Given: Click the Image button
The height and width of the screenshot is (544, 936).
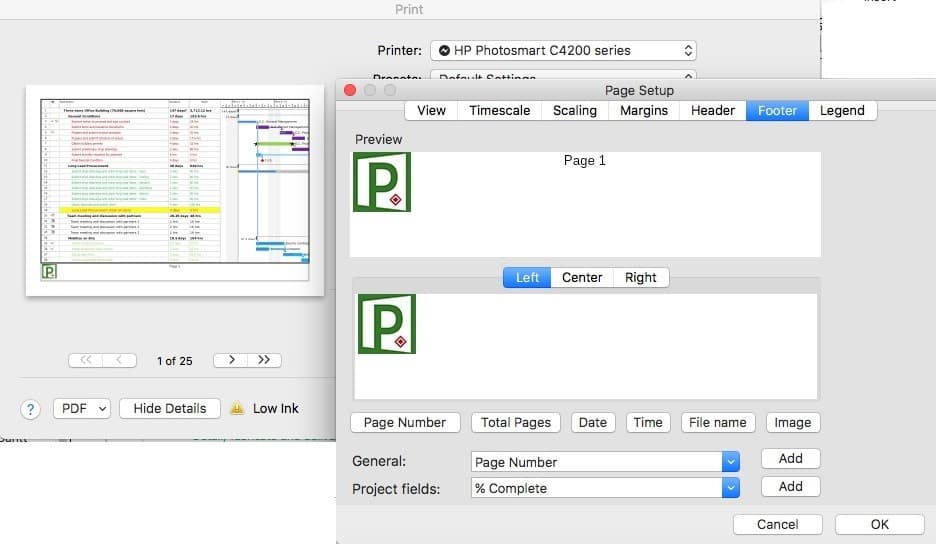Looking at the screenshot, I should click(x=793, y=423).
